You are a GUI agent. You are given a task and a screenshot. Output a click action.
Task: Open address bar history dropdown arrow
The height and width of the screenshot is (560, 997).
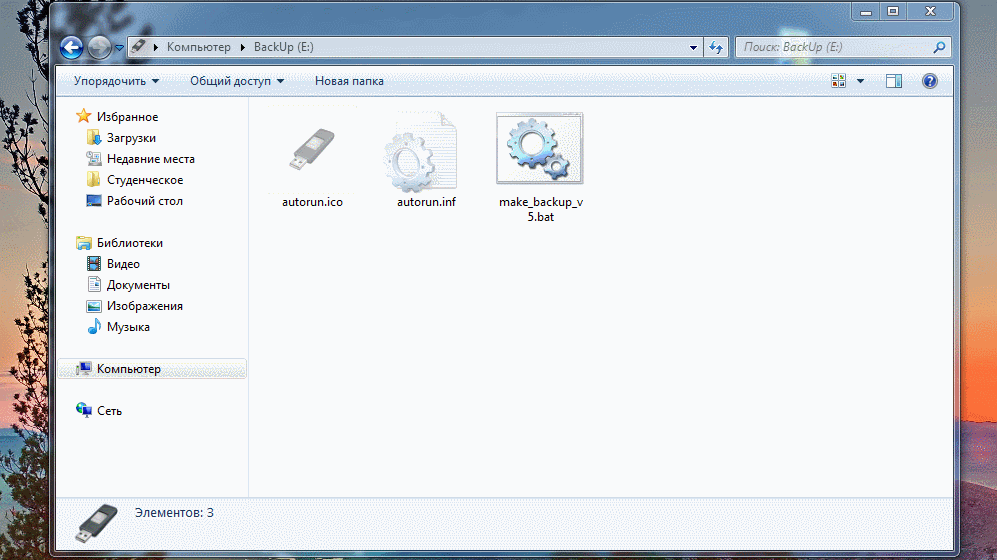[693, 47]
